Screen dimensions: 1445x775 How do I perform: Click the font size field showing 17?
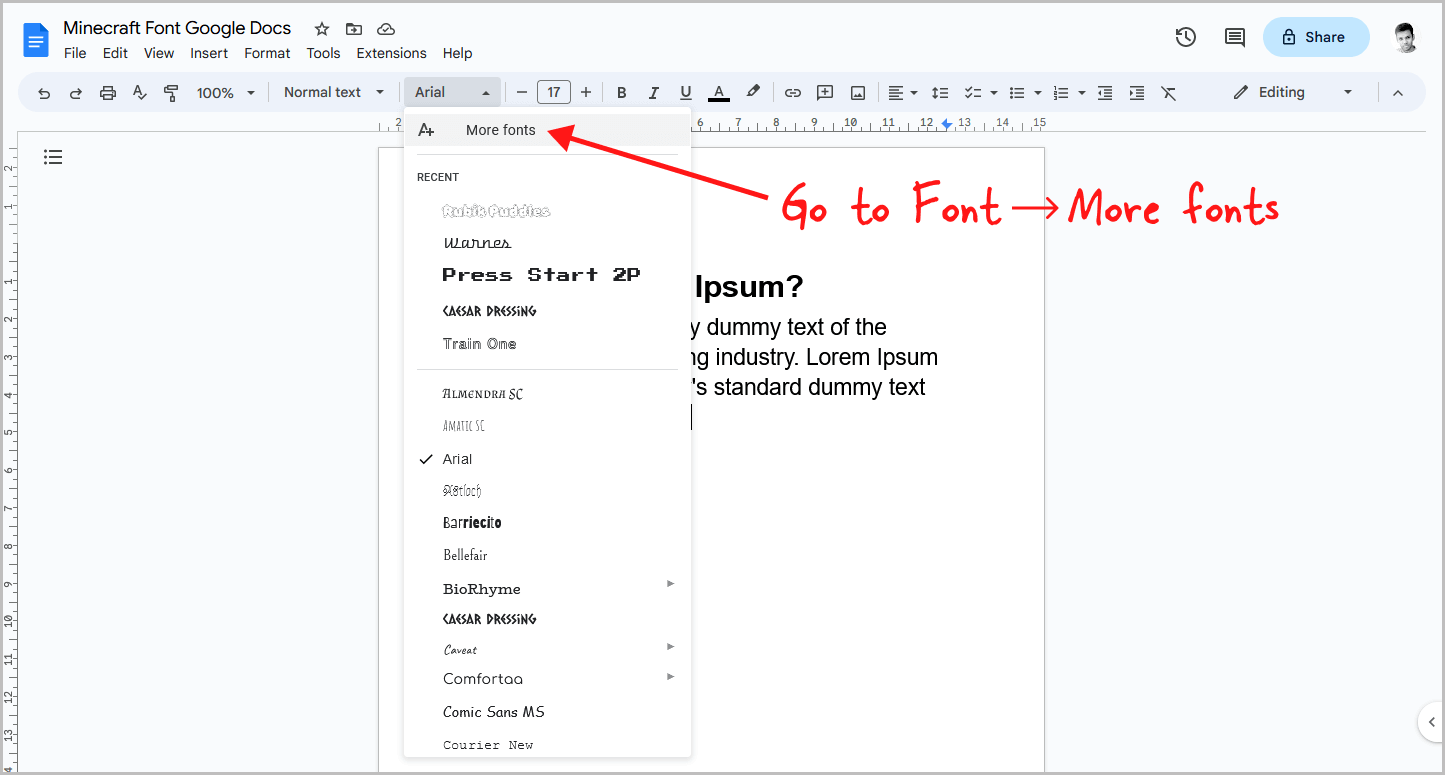point(554,92)
